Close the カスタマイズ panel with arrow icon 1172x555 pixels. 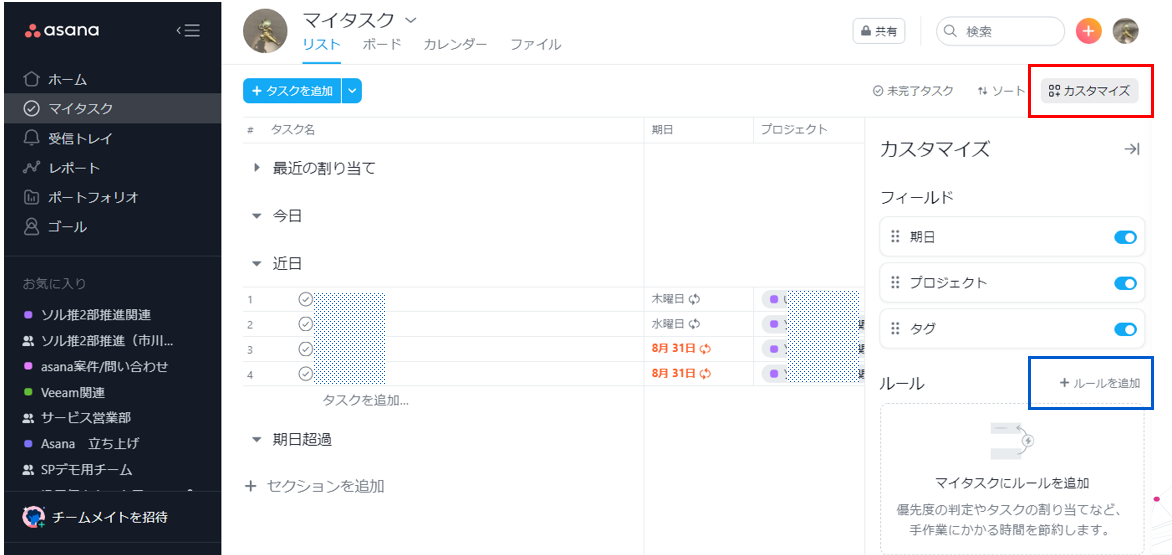tap(1132, 149)
